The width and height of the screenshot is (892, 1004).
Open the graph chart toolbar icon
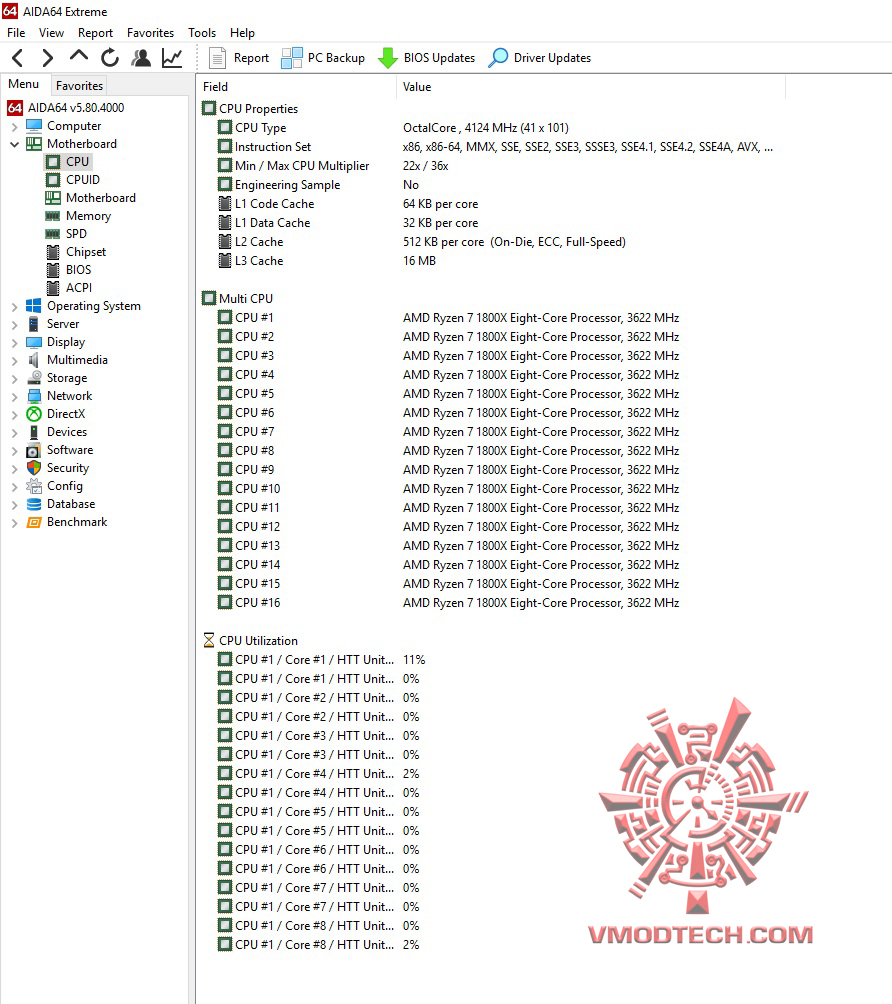[x=172, y=58]
